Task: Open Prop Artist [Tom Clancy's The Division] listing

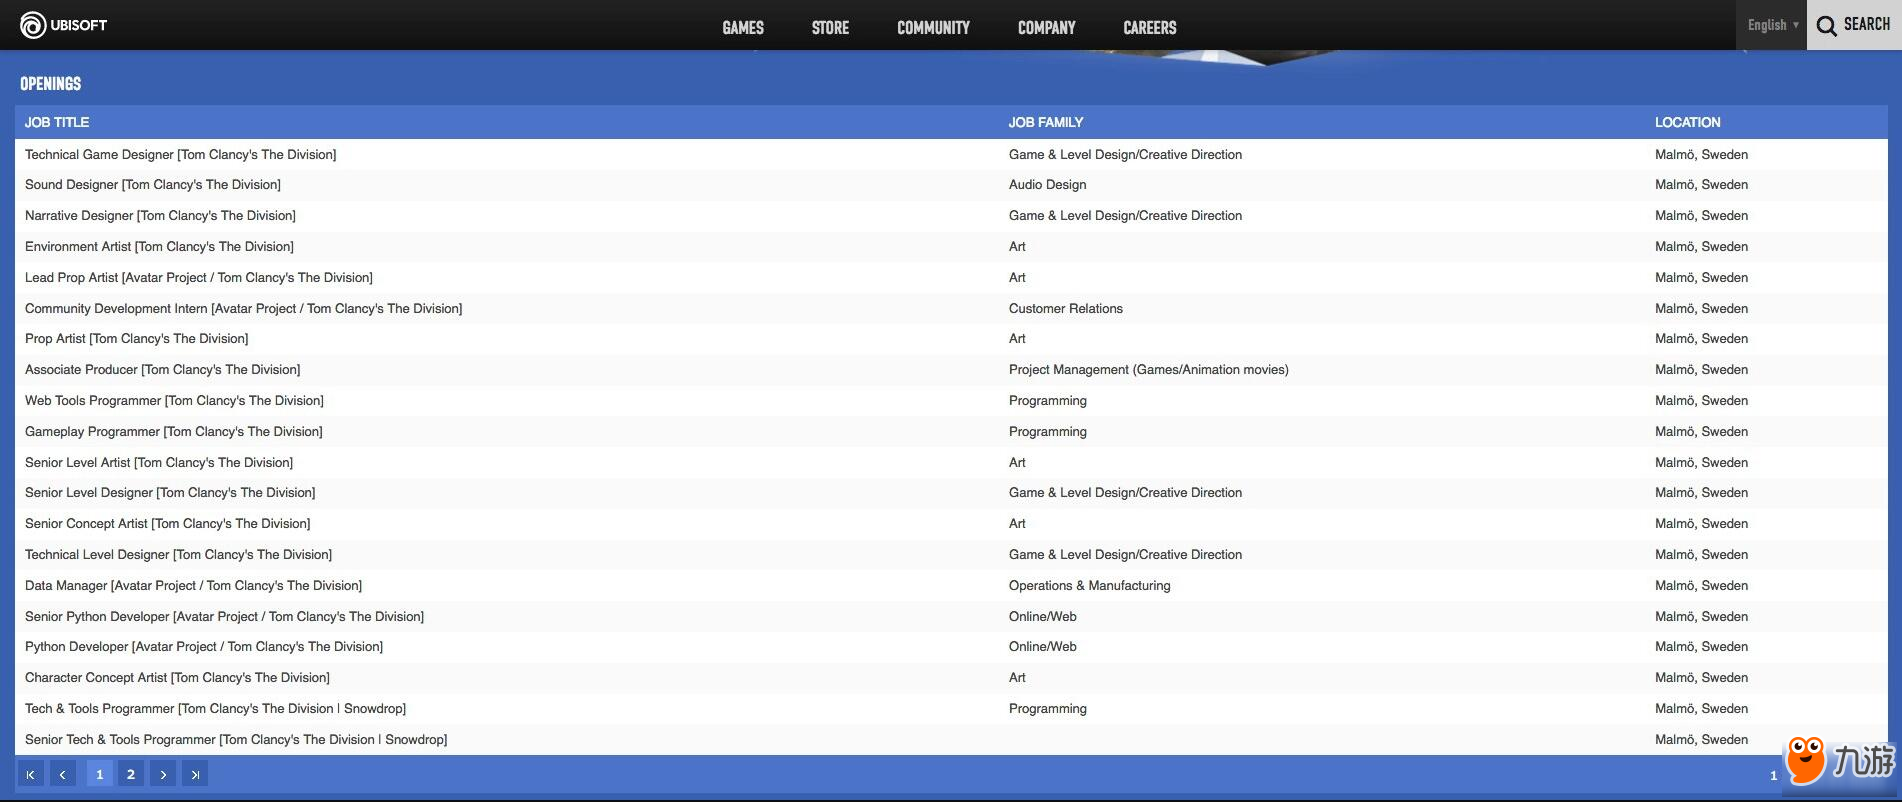Action: click(137, 338)
